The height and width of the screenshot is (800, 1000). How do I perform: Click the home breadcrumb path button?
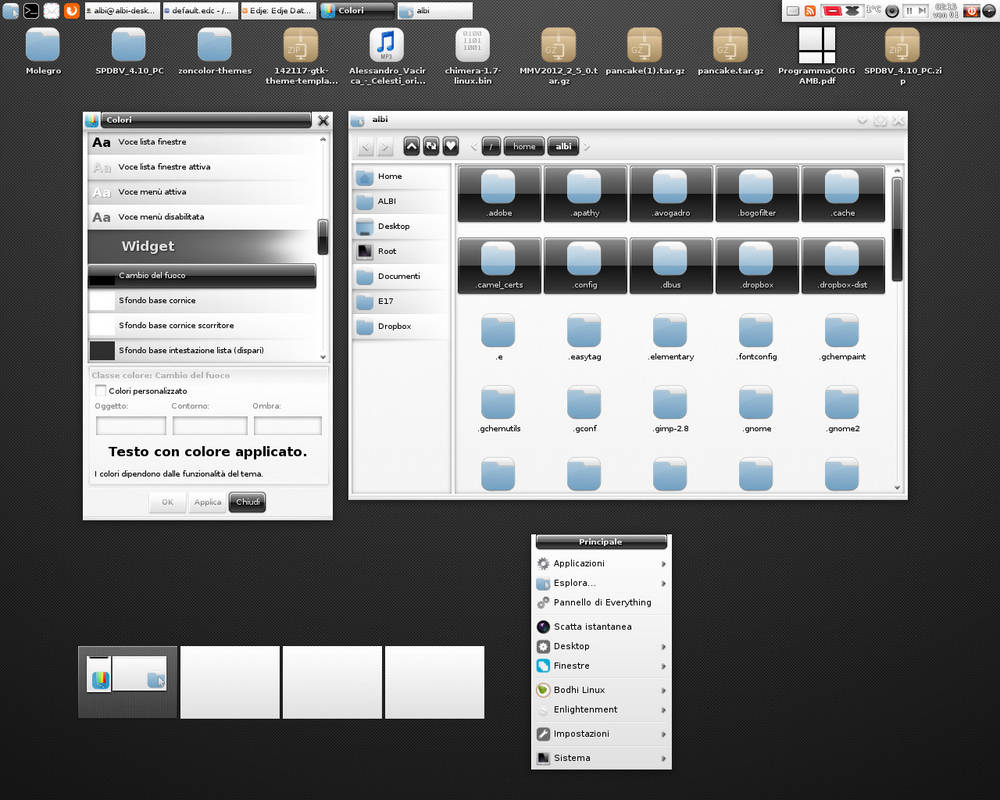pyautogui.click(x=524, y=146)
